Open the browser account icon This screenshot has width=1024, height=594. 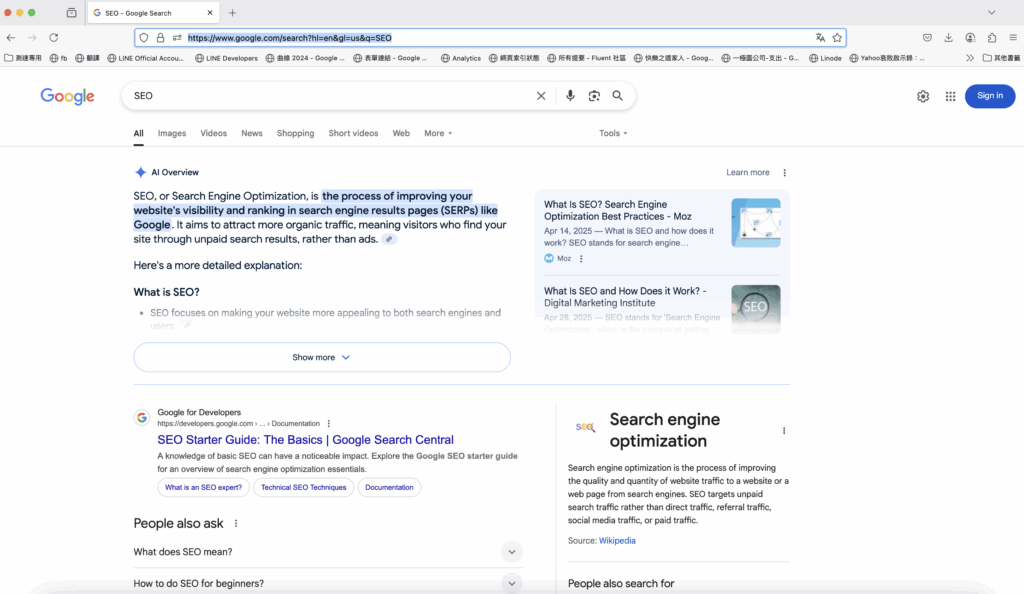pos(970,38)
